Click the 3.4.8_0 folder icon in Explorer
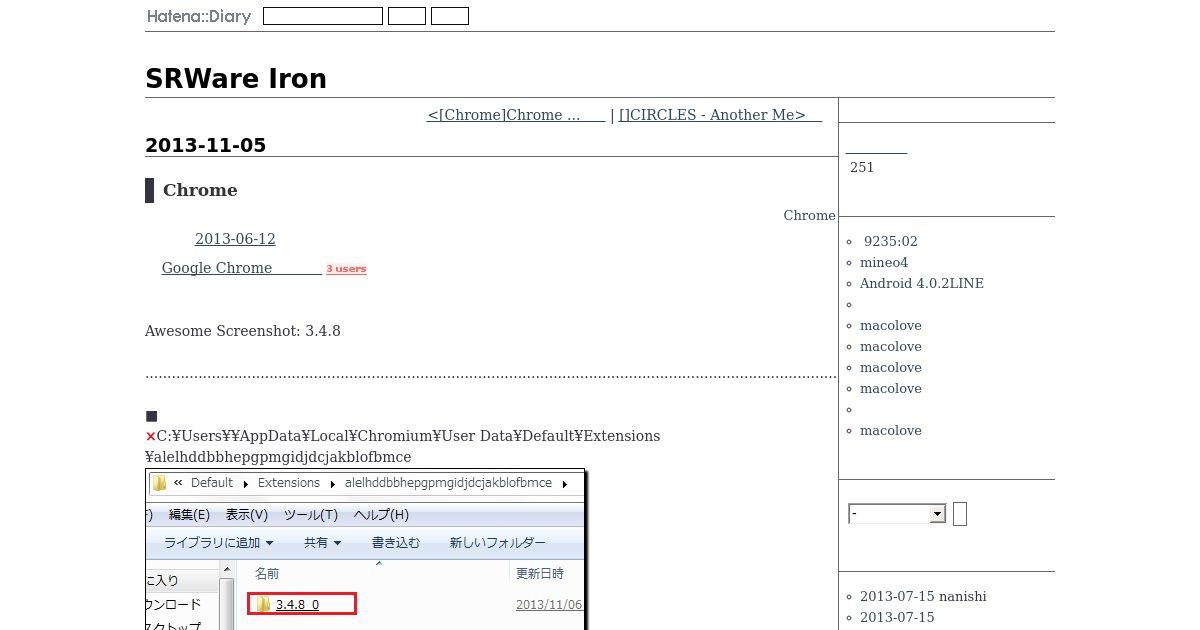Screen dimensions: 1200x630 [x=263, y=604]
